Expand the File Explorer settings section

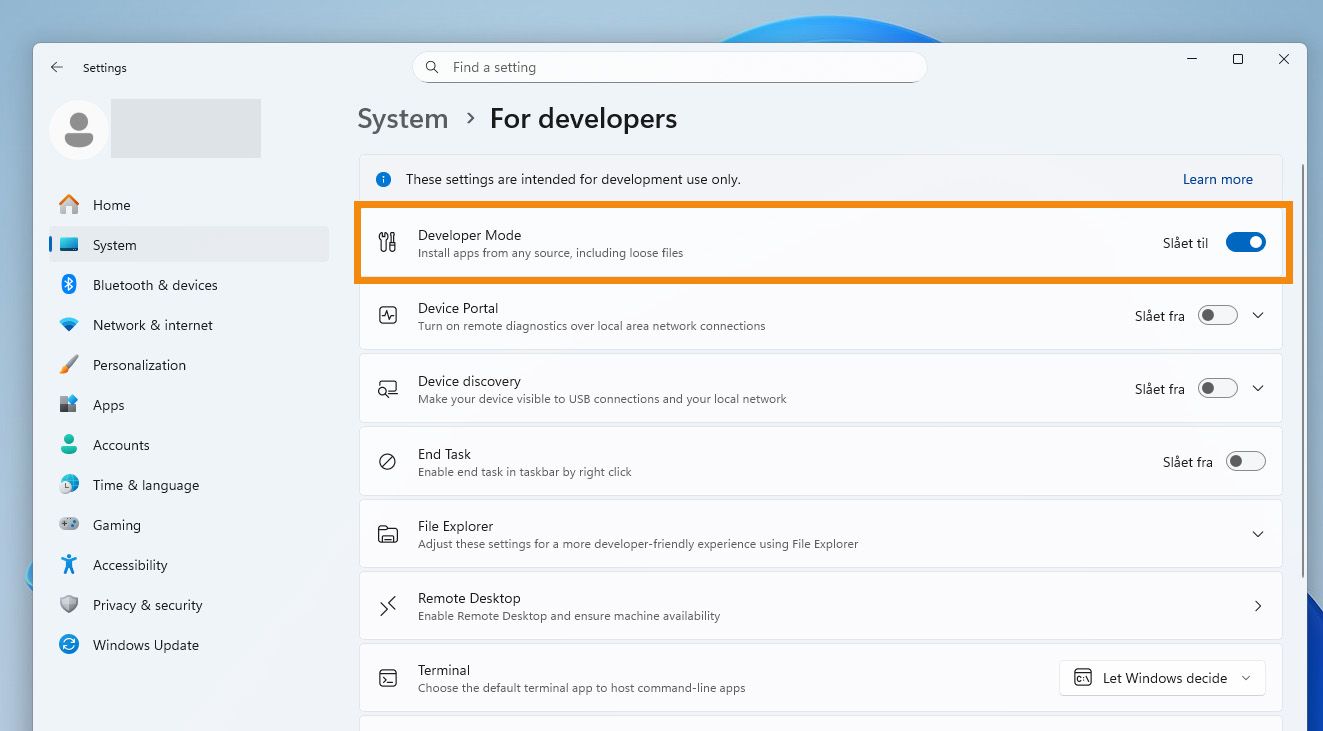pos(1258,534)
